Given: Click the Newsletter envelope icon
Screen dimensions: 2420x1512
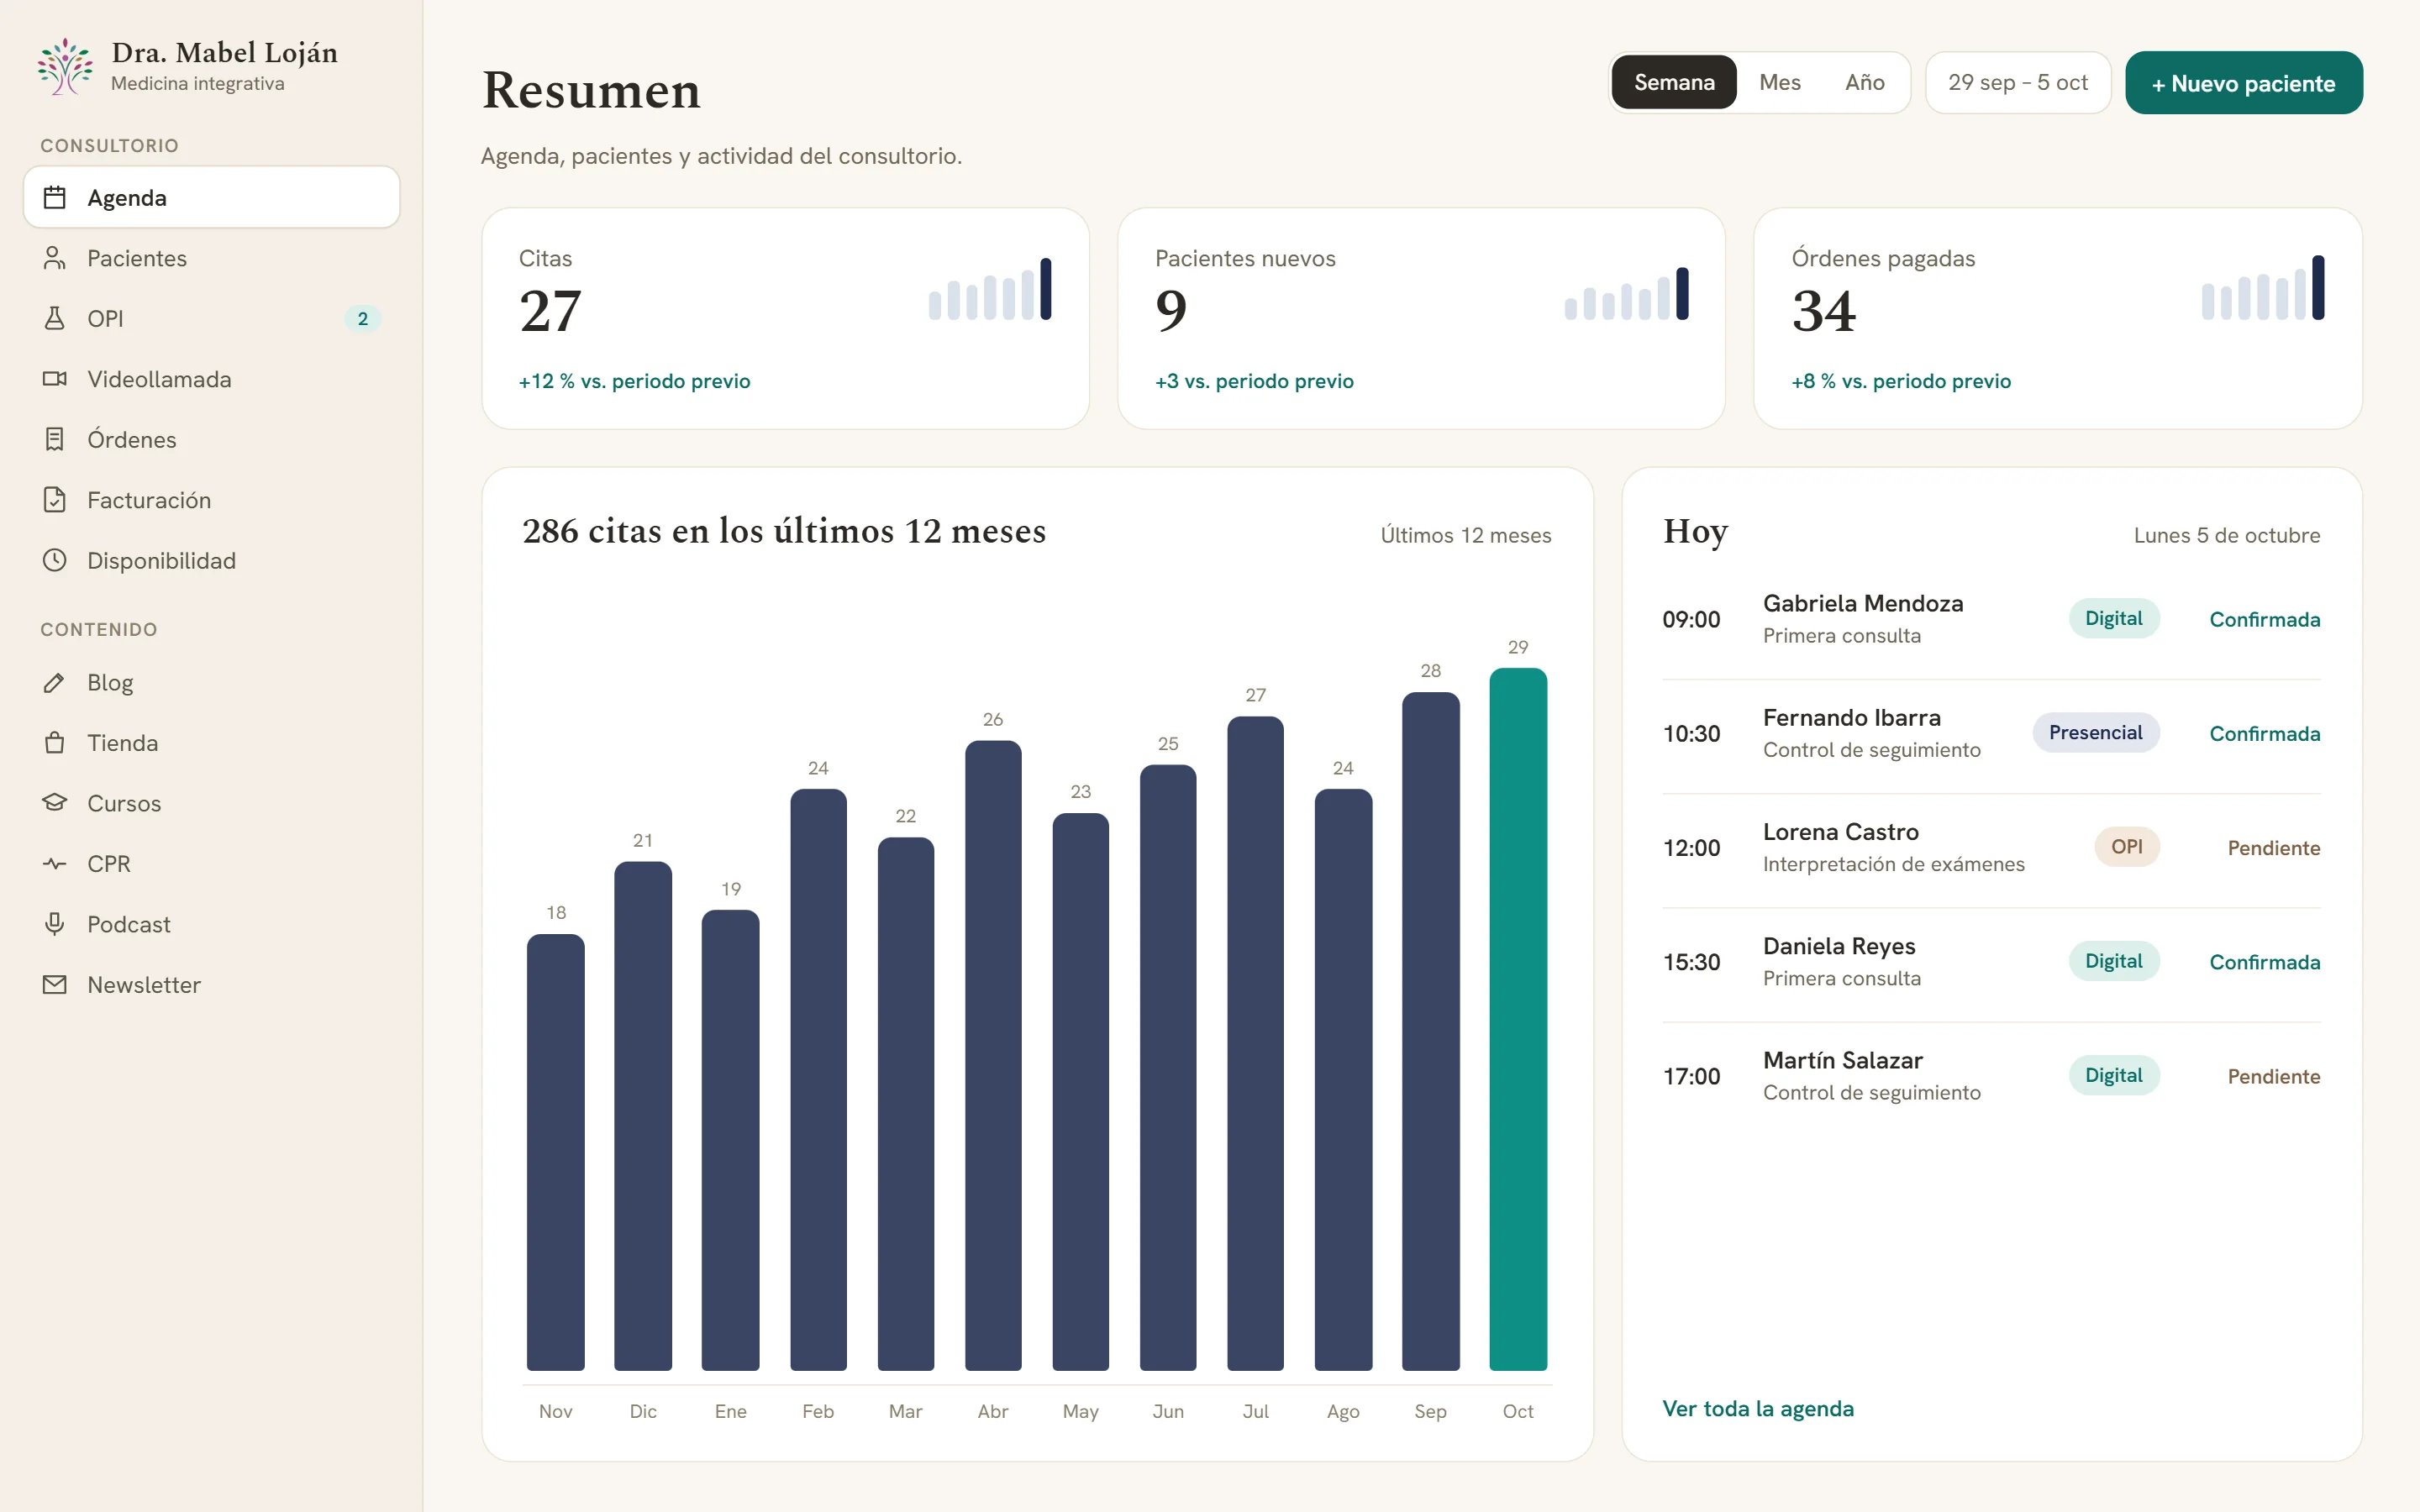Looking at the screenshot, I should pos(55,985).
